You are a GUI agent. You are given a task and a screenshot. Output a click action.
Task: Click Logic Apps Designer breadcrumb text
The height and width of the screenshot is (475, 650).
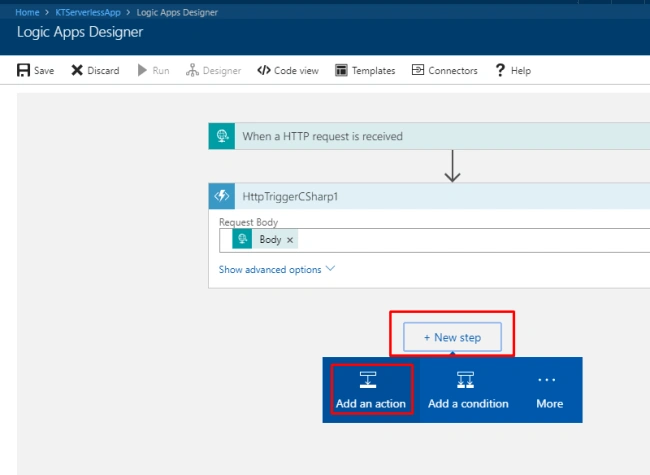click(177, 12)
